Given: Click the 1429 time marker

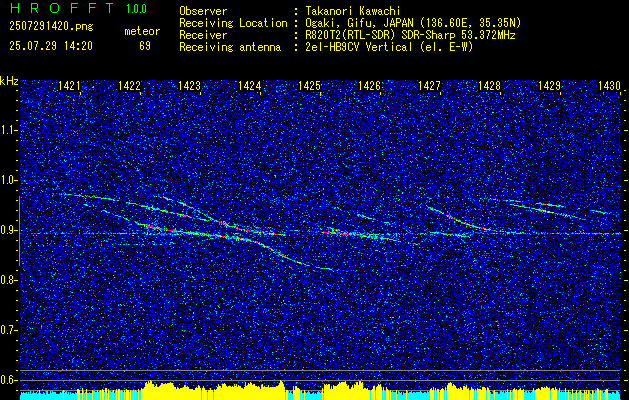Looking at the screenshot, I should (549, 86).
